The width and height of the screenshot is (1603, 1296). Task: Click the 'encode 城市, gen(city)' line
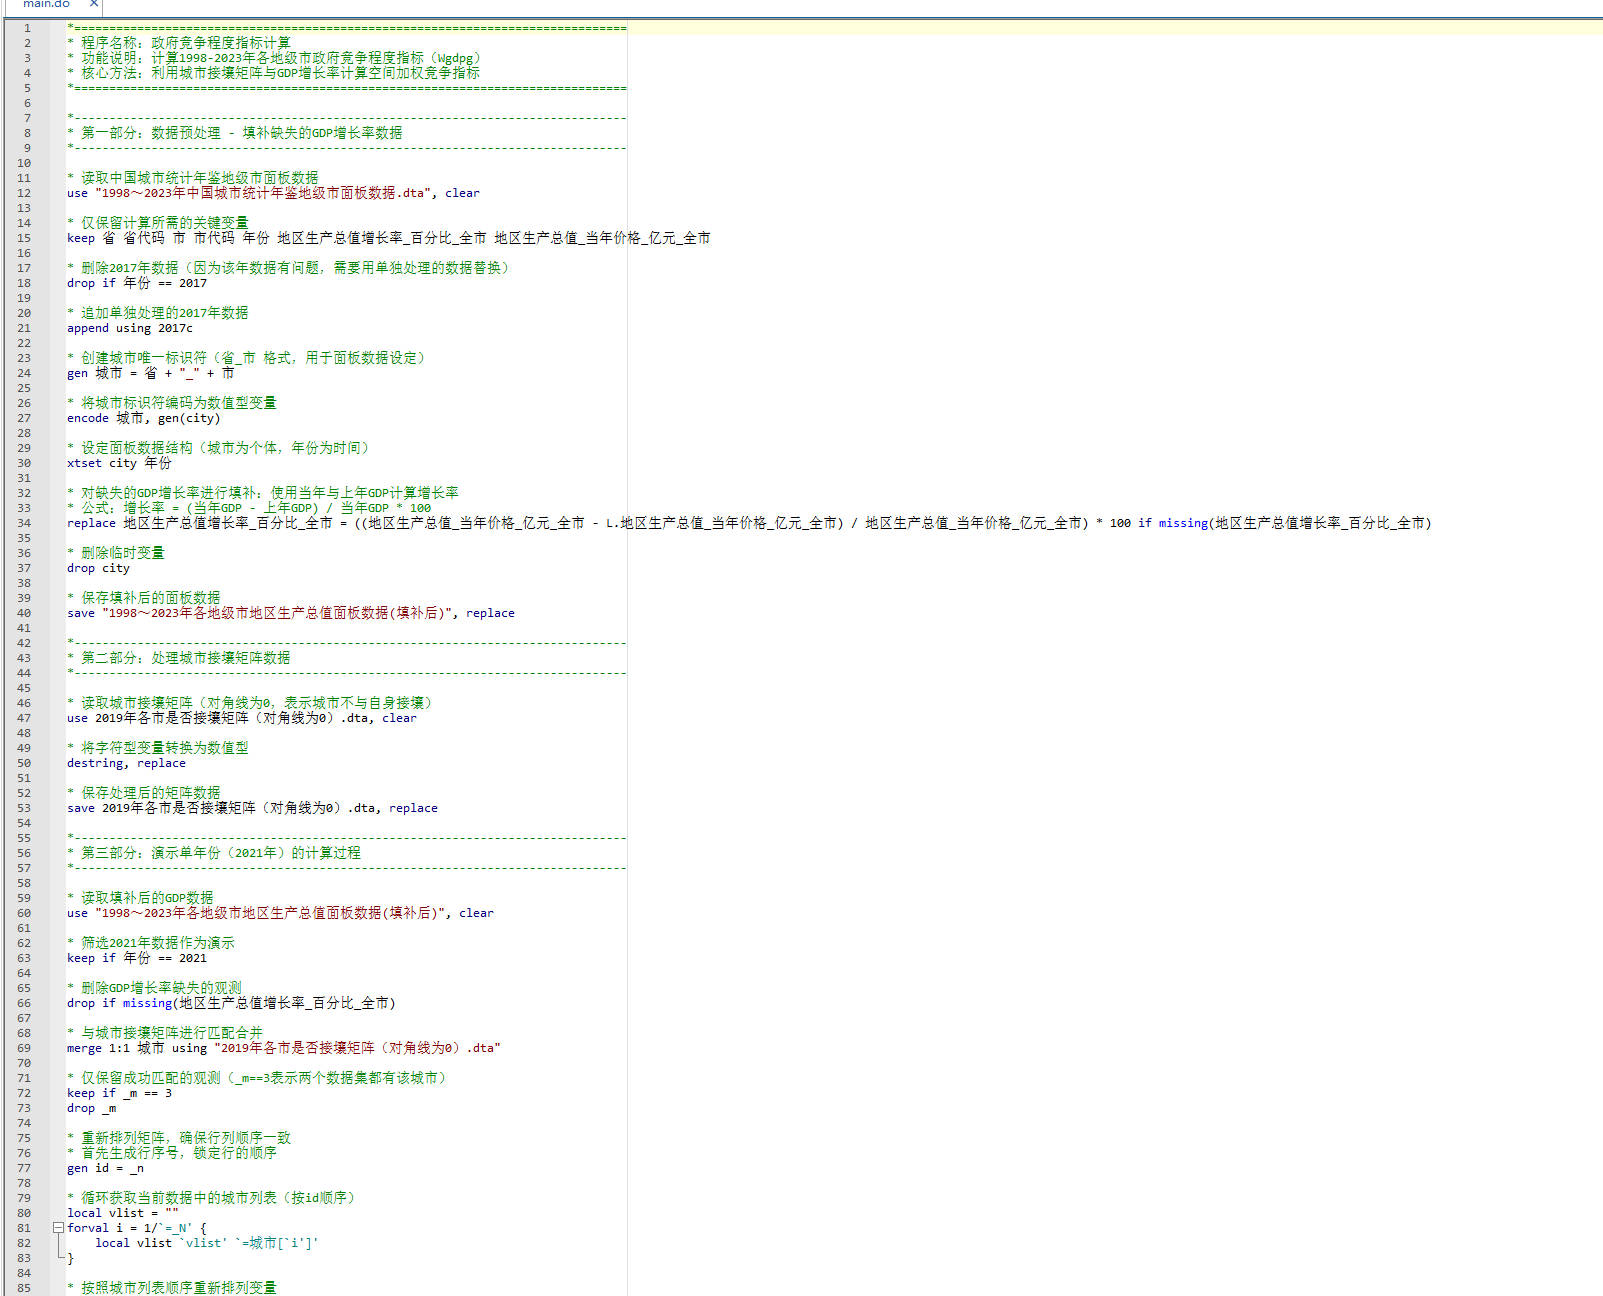[x=143, y=418]
